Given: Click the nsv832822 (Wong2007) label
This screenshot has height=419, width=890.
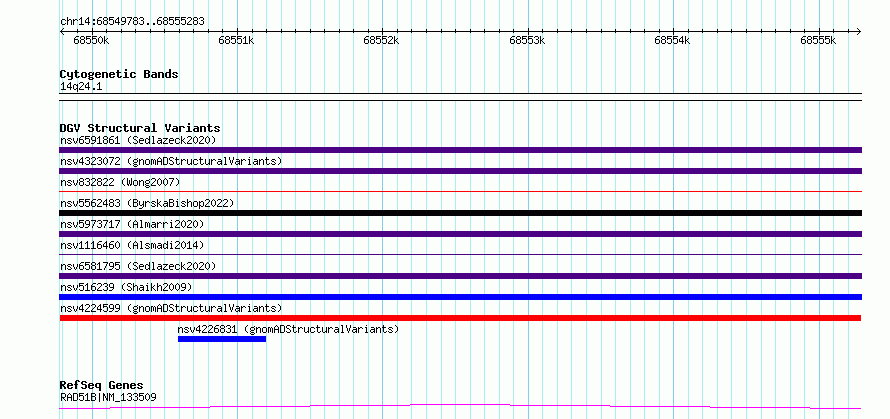Looking at the screenshot, I should (120, 182).
